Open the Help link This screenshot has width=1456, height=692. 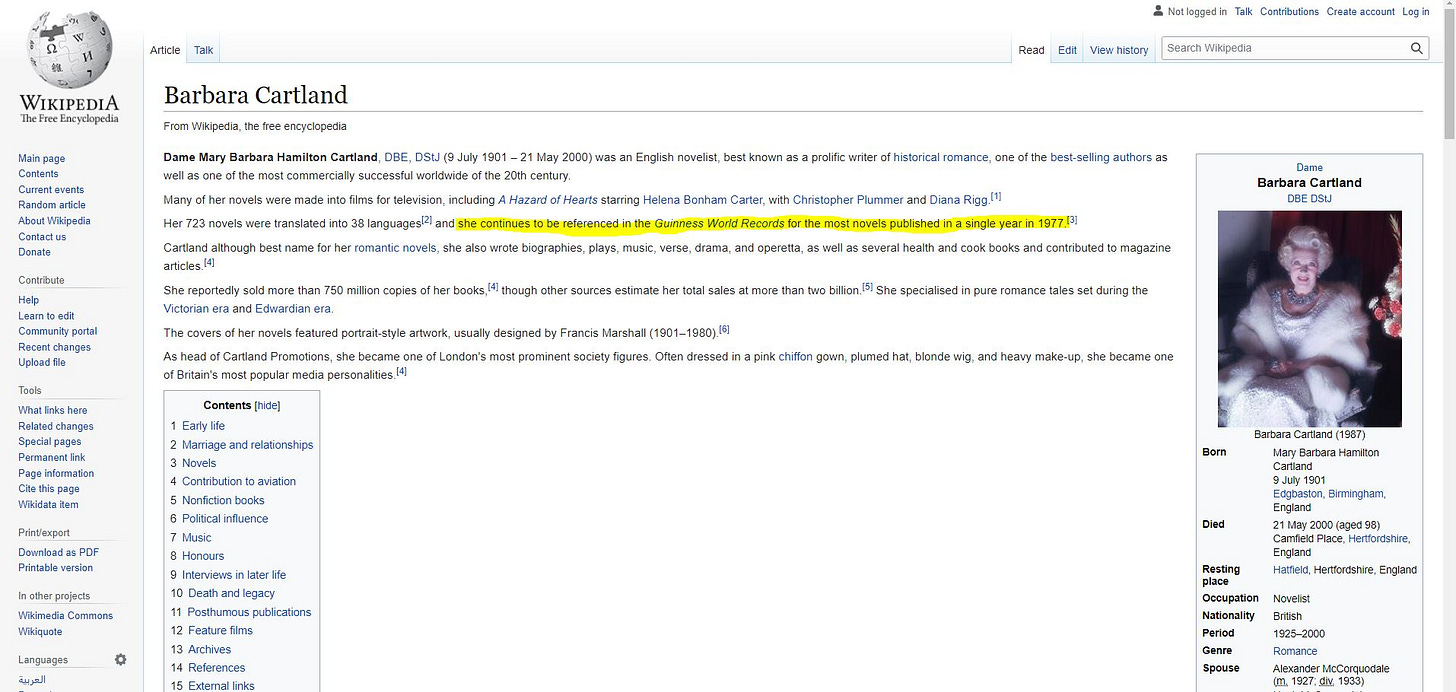point(28,300)
